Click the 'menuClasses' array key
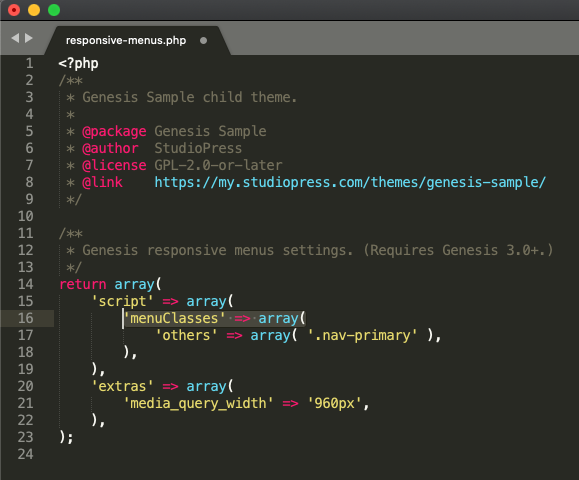 click(174, 318)
